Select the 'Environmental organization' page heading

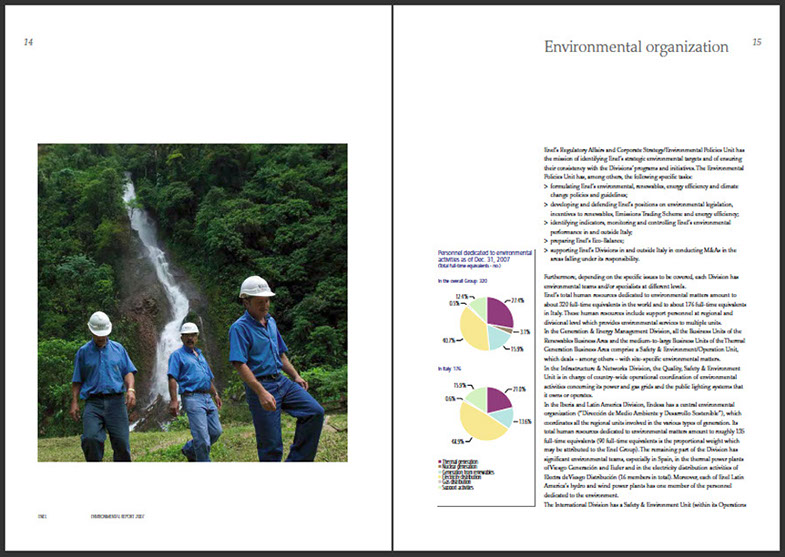635,46
